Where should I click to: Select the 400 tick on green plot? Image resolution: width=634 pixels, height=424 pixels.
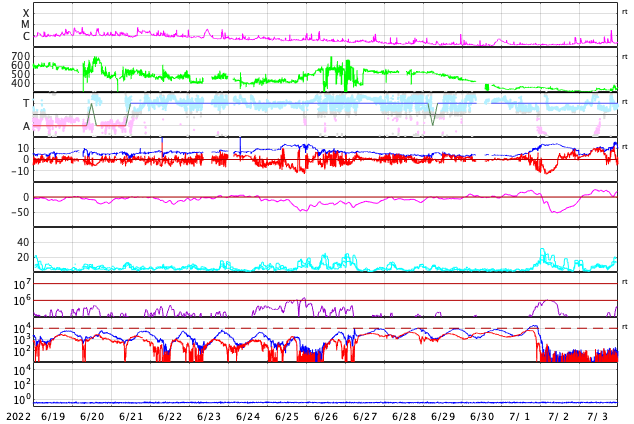tap(21, 83)
